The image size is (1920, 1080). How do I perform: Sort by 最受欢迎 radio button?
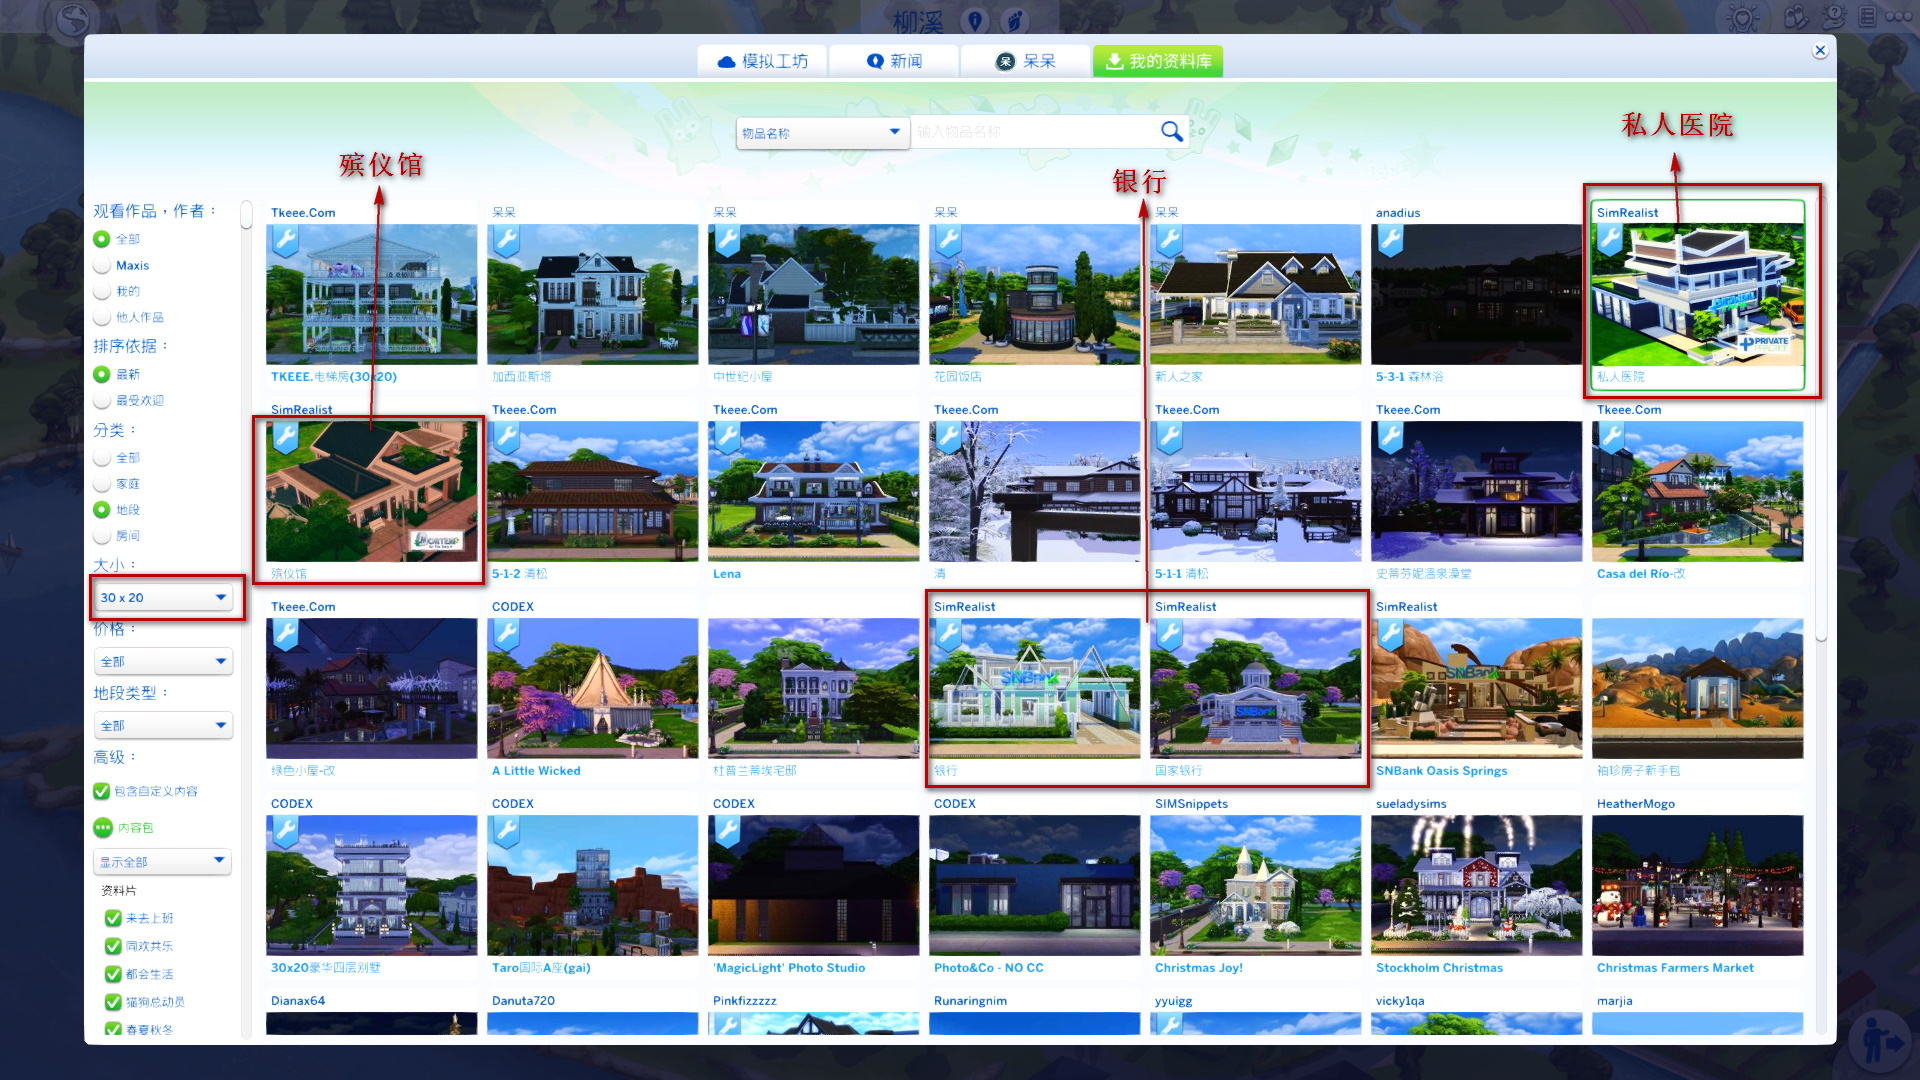[x=101, y=400]
